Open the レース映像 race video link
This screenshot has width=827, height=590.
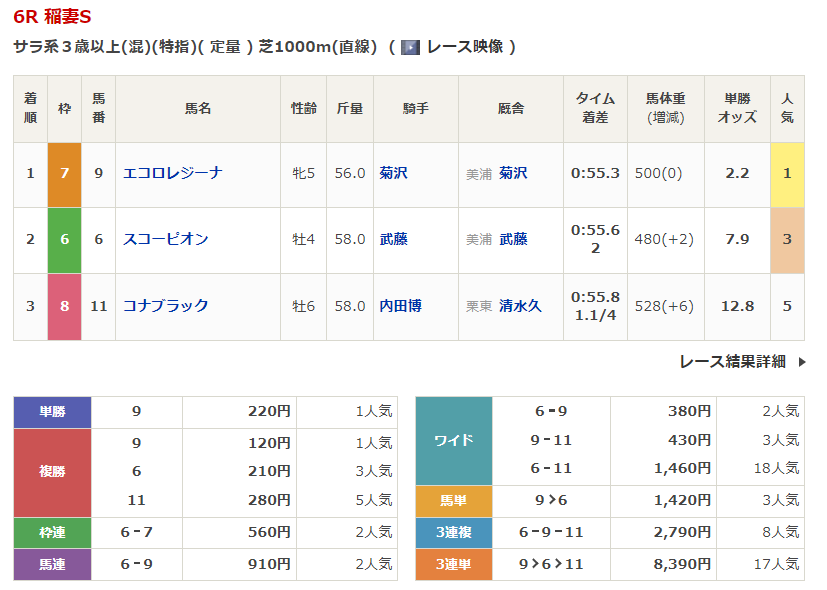[465, 47]
